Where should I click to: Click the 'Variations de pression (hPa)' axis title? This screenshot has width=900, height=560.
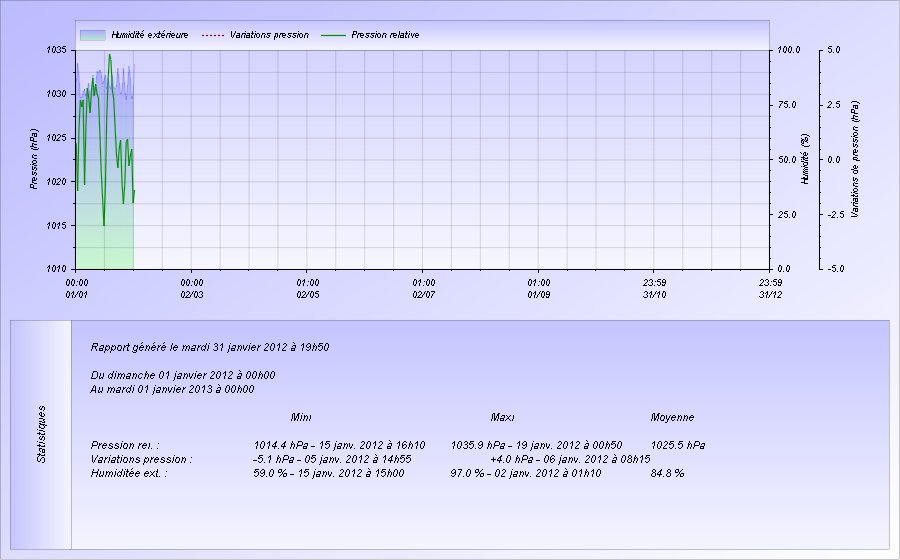coord(855,159)
